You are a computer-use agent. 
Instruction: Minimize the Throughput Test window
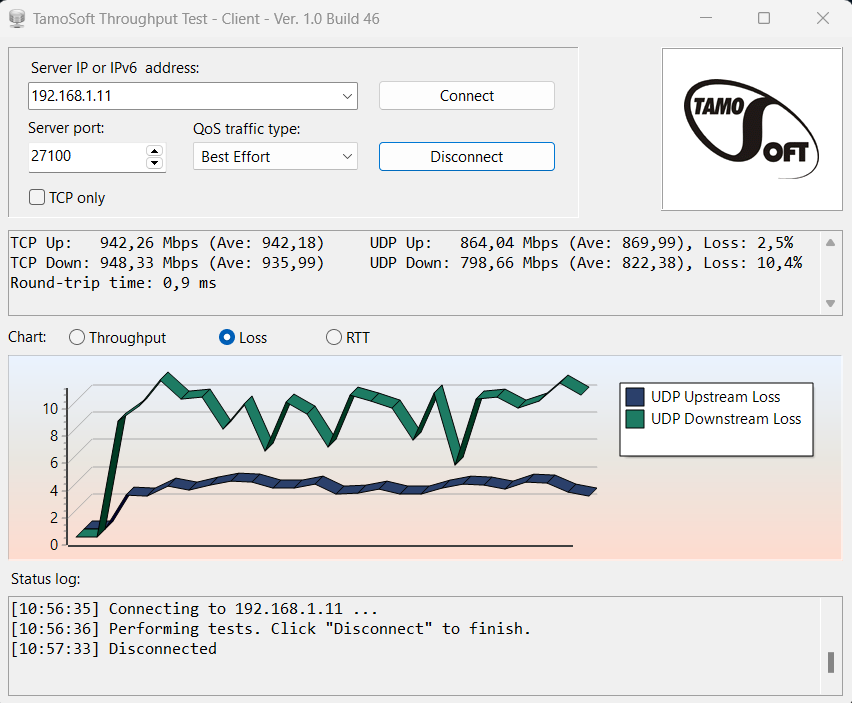point(706,18)
